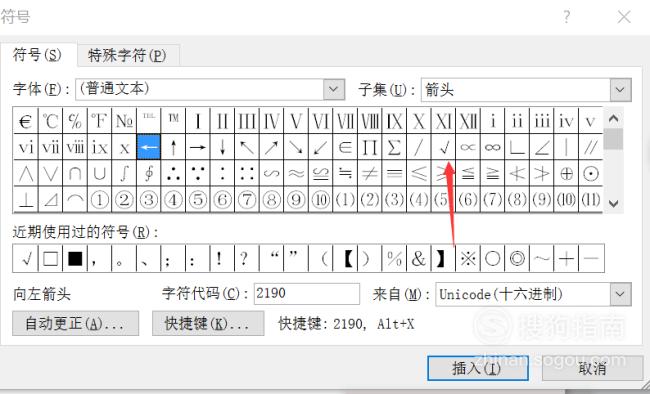Select recent double circle ◎ symbol
Screen dimensions: 650x394
tap(517, 258)
